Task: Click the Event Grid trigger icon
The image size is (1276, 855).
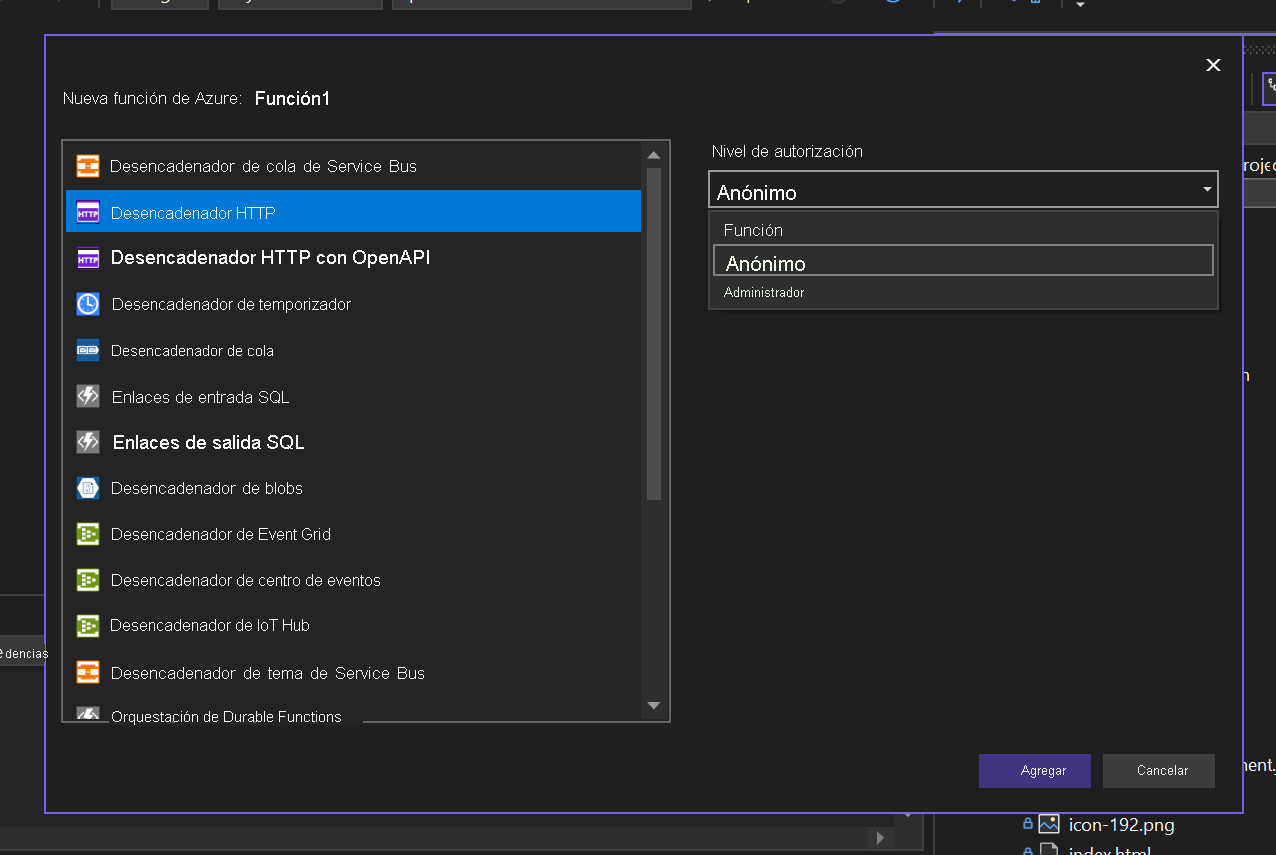Action: click(x=88, y=534)
